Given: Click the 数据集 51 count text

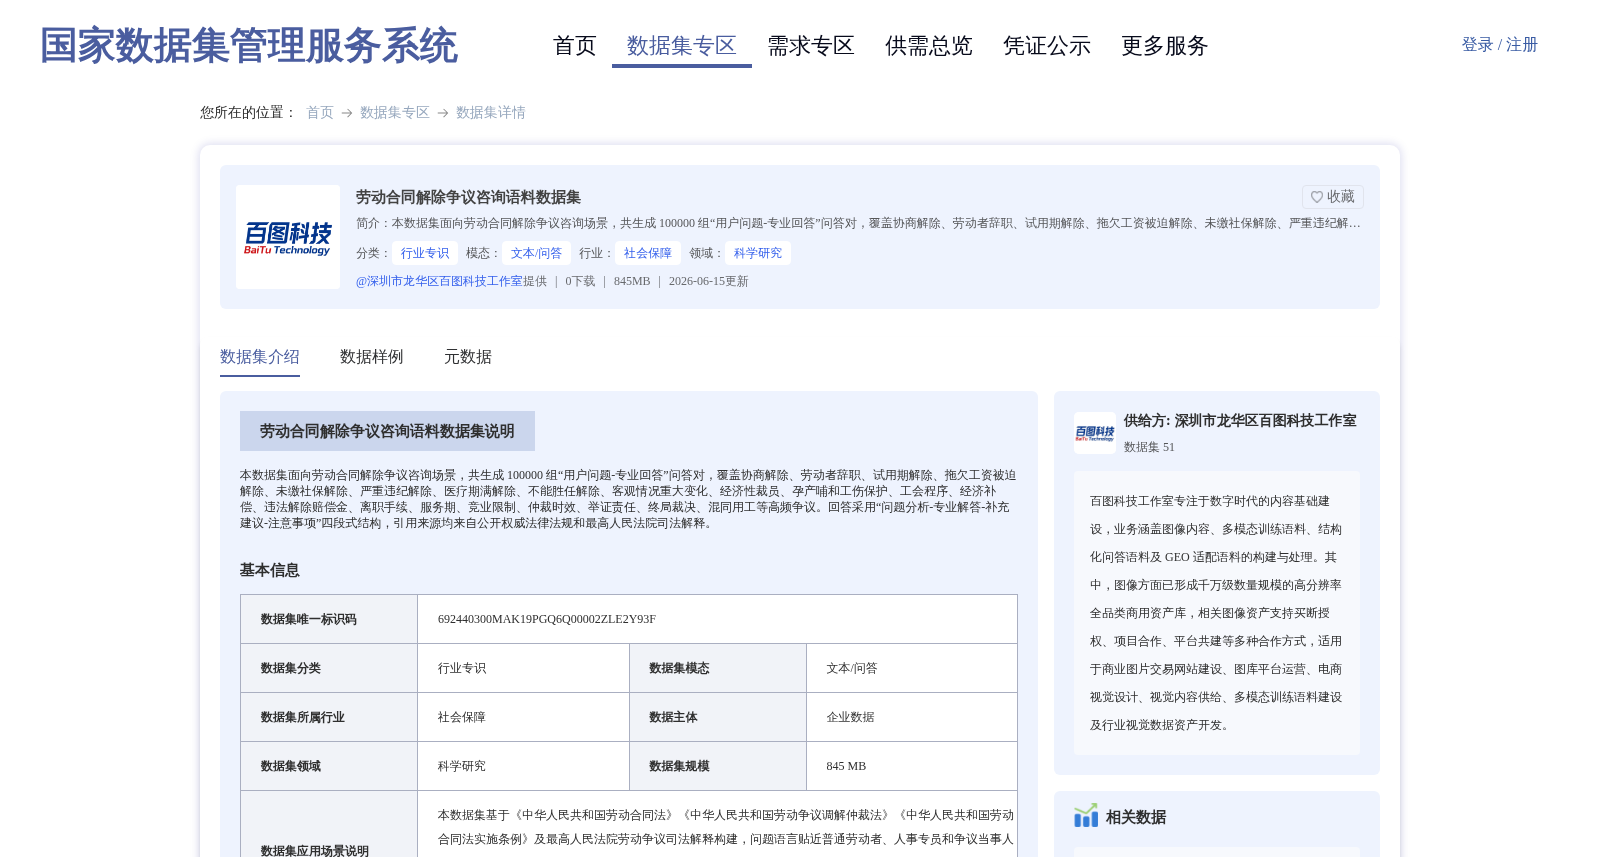Looking at the screenshot, I should click(x=1149, y=447).
